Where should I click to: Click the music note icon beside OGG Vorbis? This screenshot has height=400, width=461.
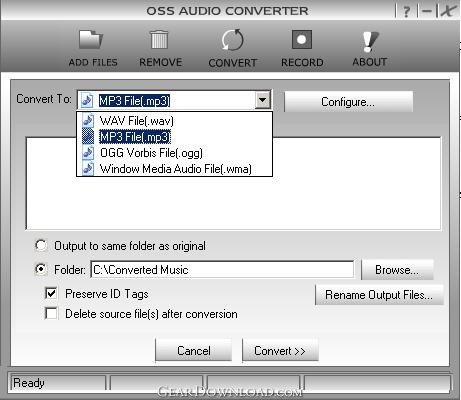pyautogui.click(x=88, y=153)
